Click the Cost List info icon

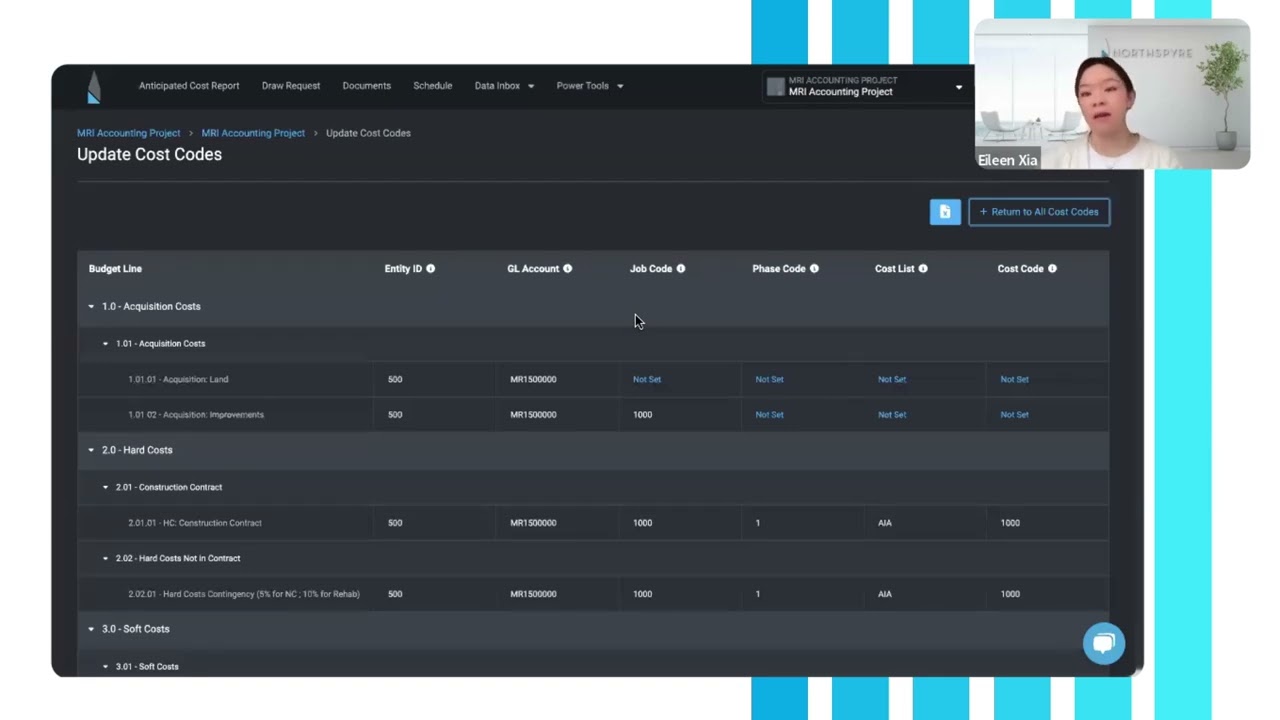(x=923, y=269)
